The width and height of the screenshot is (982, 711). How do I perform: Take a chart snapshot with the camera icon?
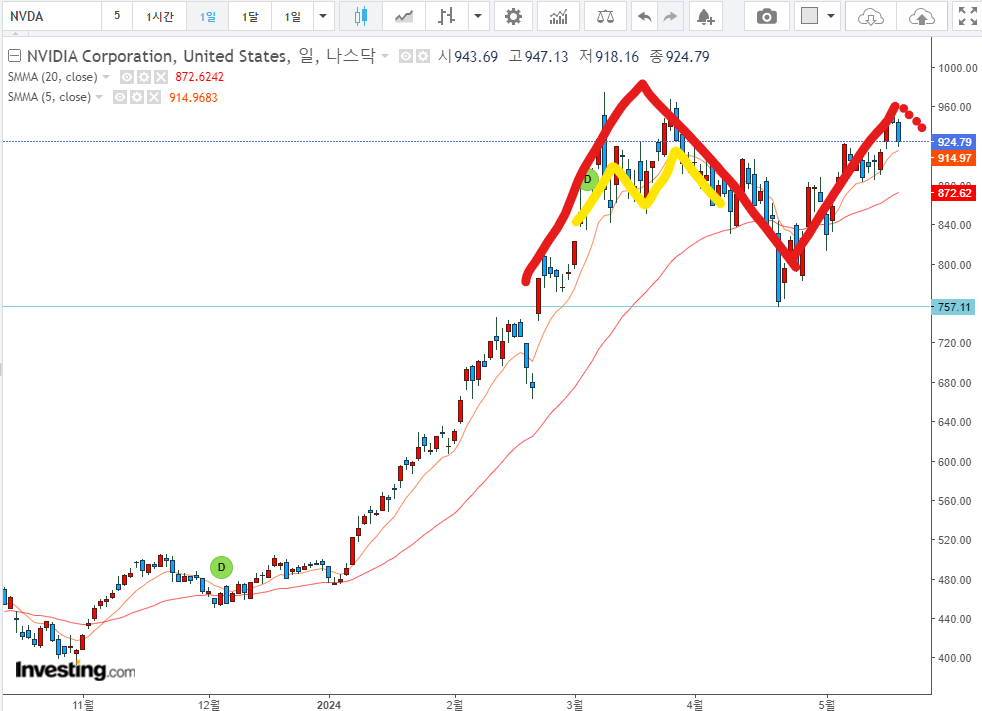click(x=767, y=16)
